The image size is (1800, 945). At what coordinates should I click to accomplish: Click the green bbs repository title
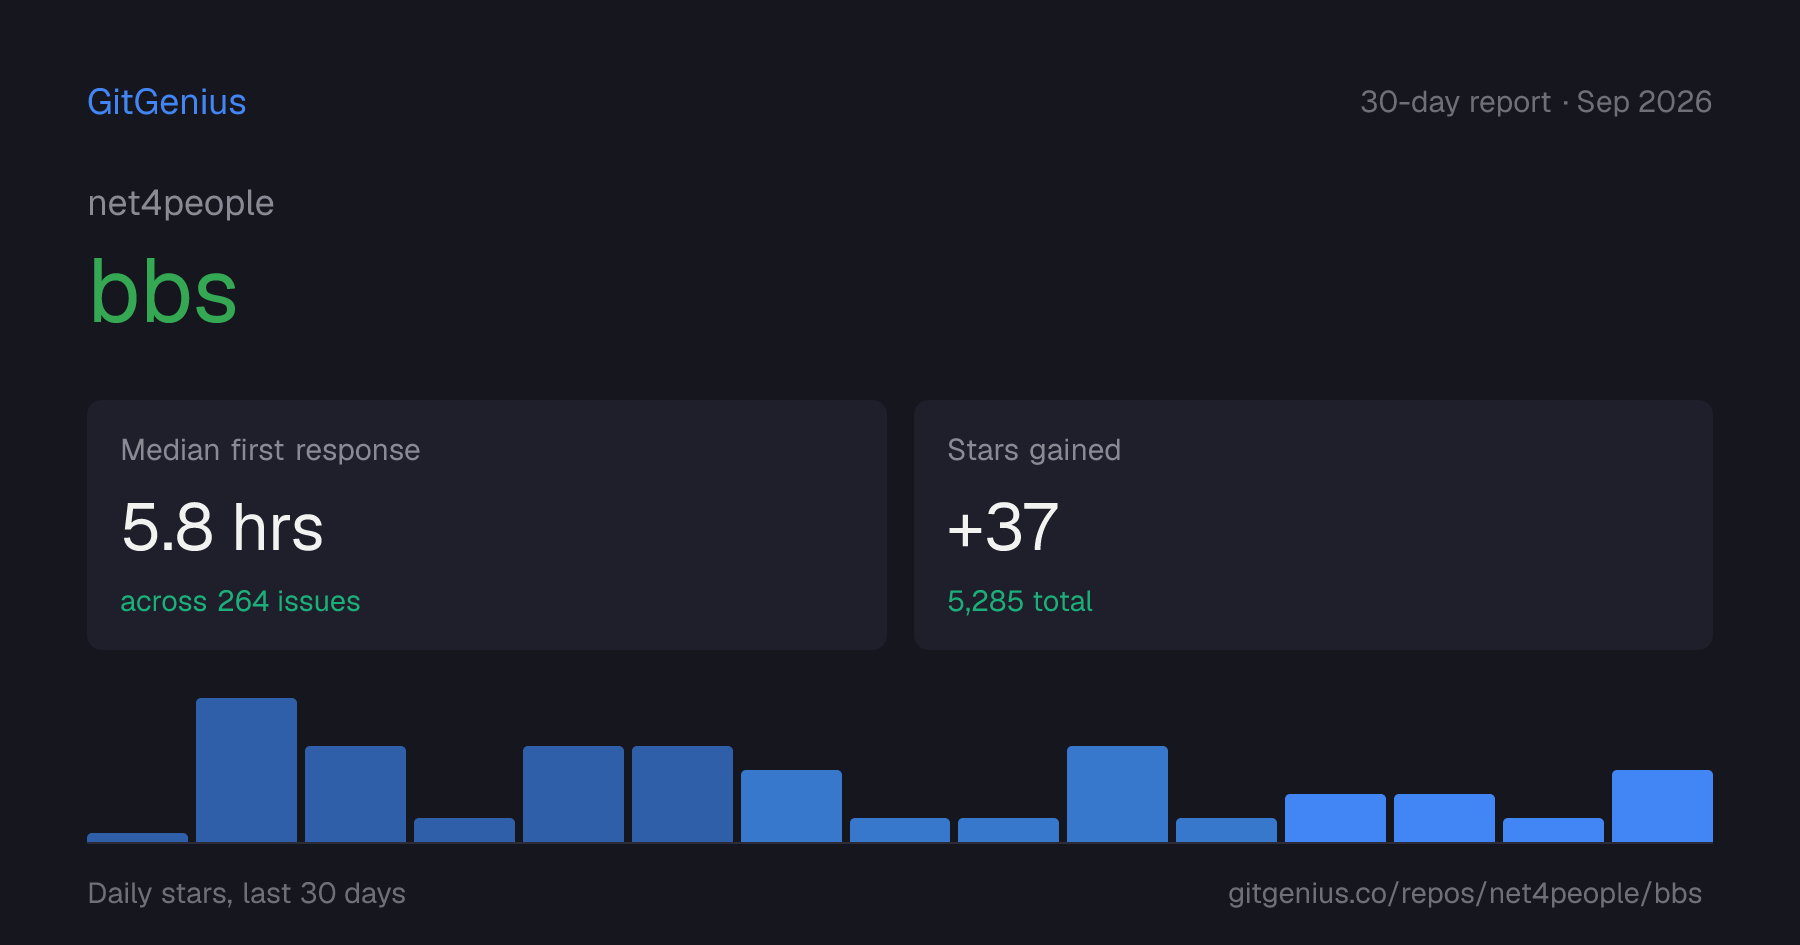163,292
